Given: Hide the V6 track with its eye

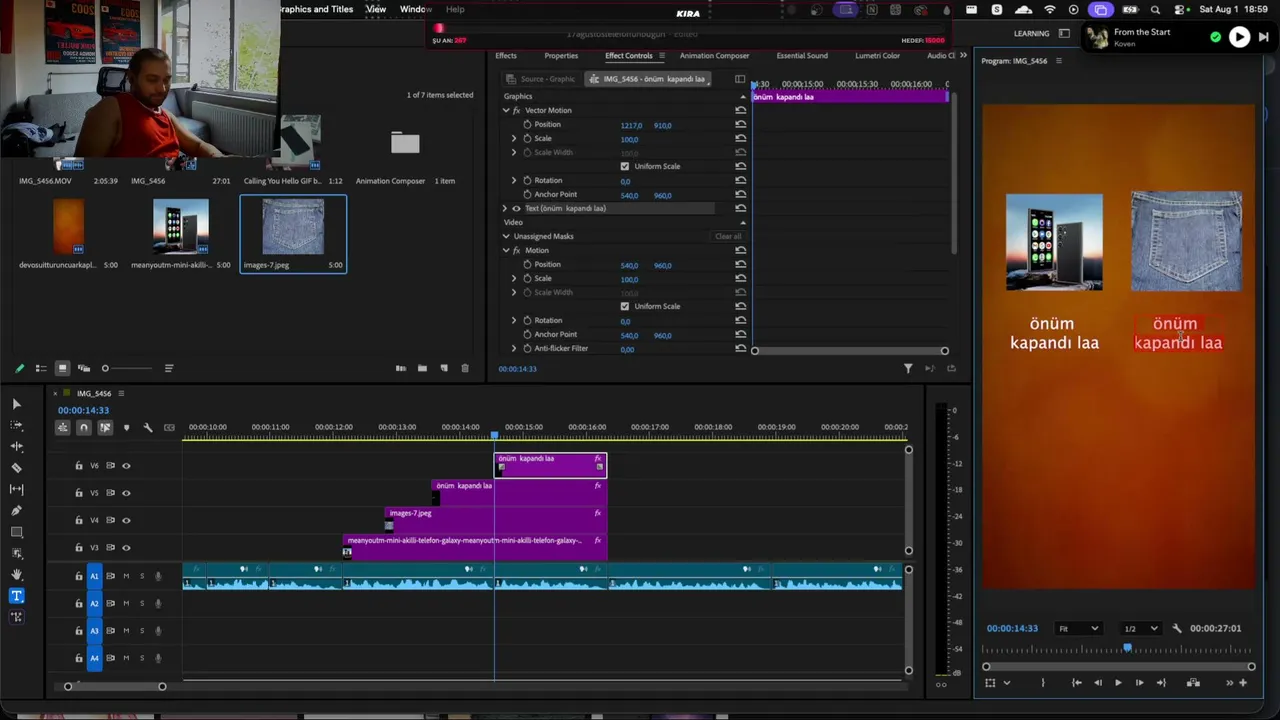Looking at the screenshot, I should tap(126, 465).
